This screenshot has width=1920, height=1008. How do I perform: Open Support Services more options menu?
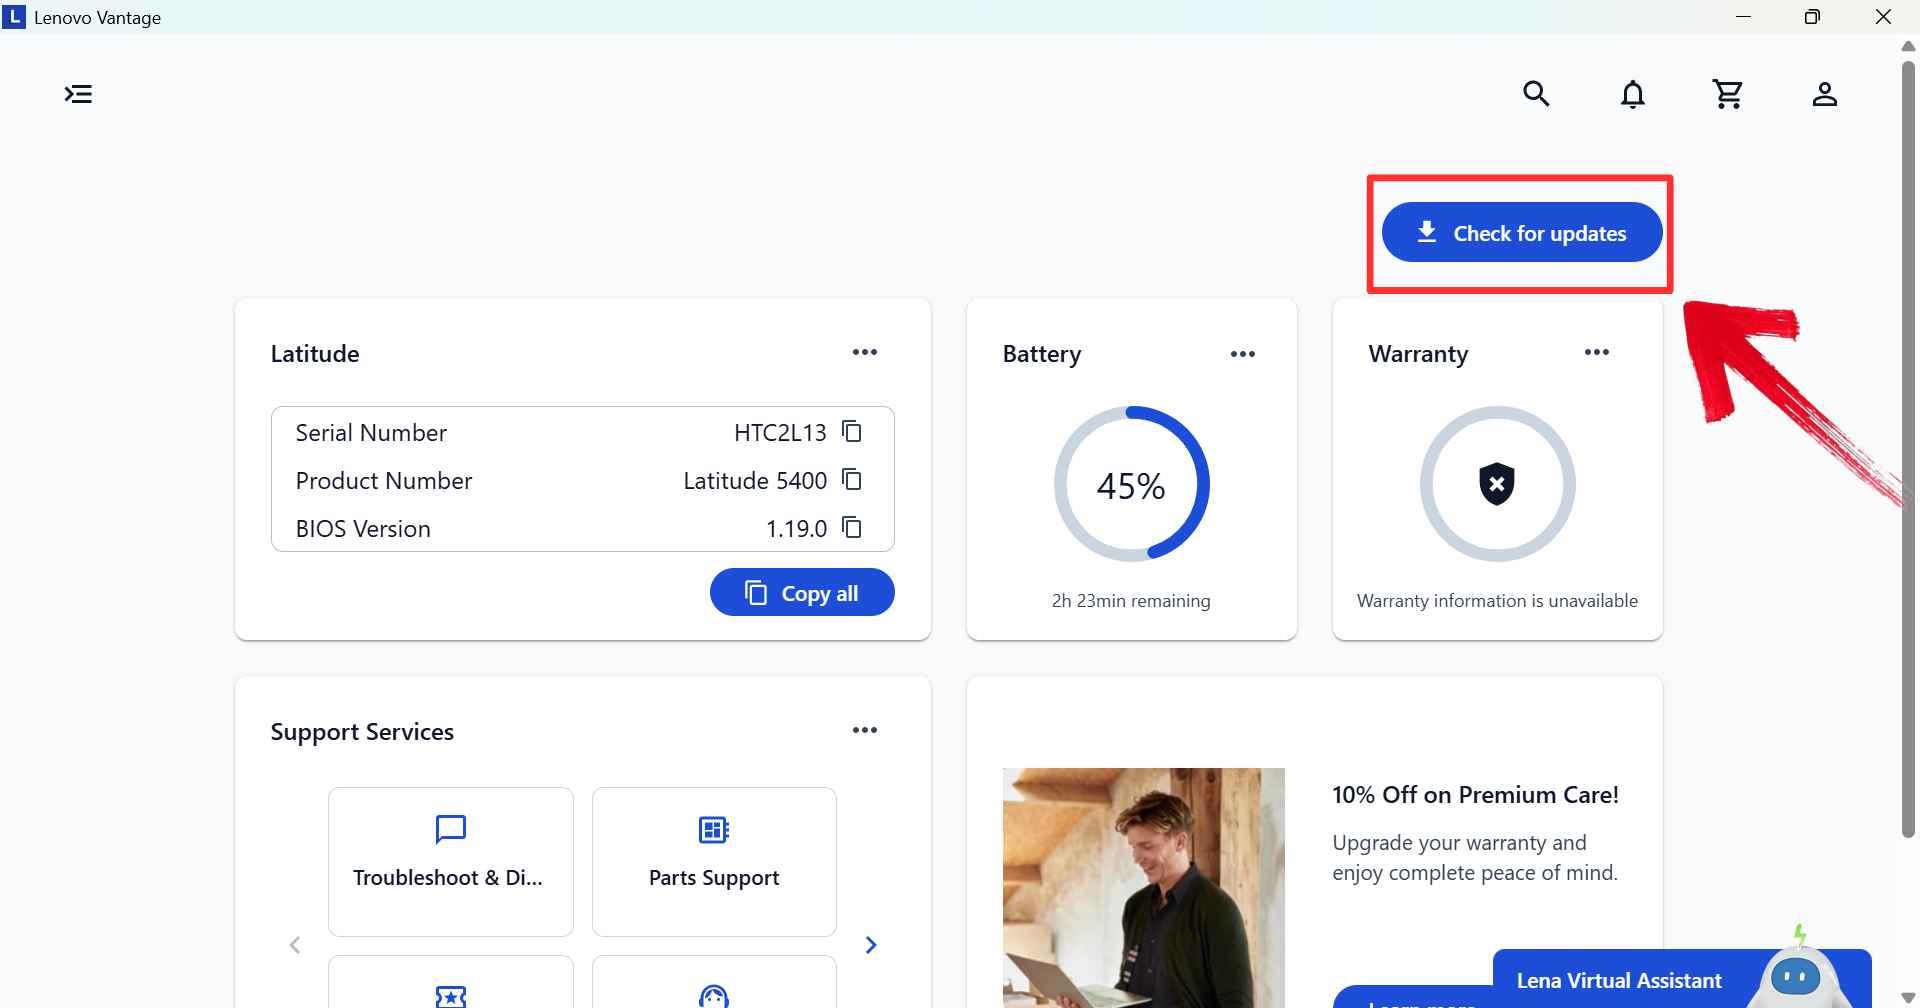tap(865, 730)
